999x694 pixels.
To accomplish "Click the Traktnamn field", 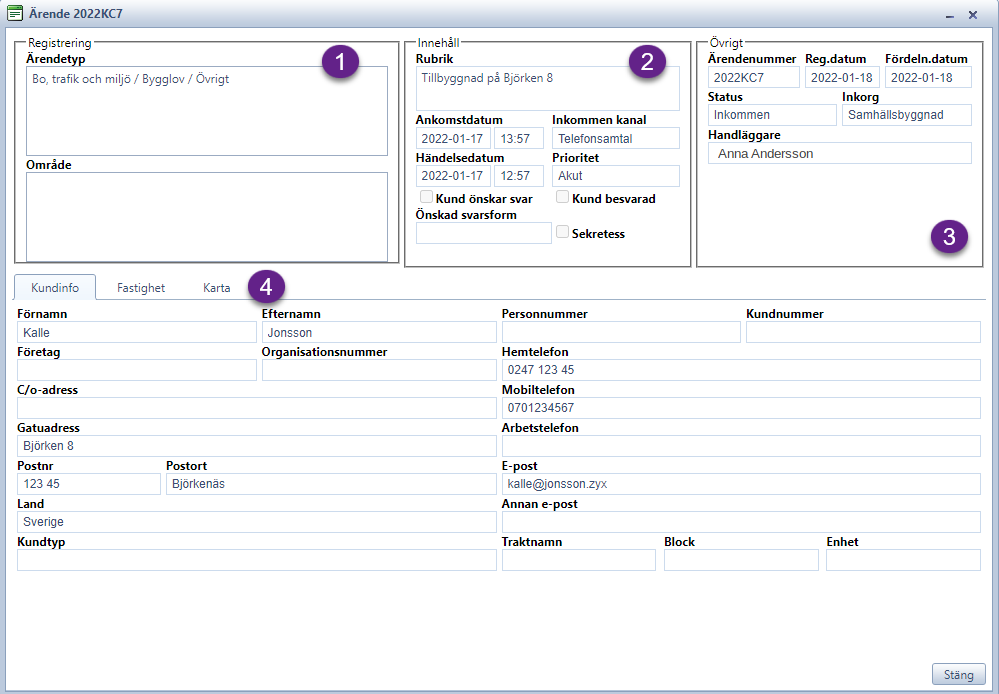I will pyautogui.click(x=579, y=560).
